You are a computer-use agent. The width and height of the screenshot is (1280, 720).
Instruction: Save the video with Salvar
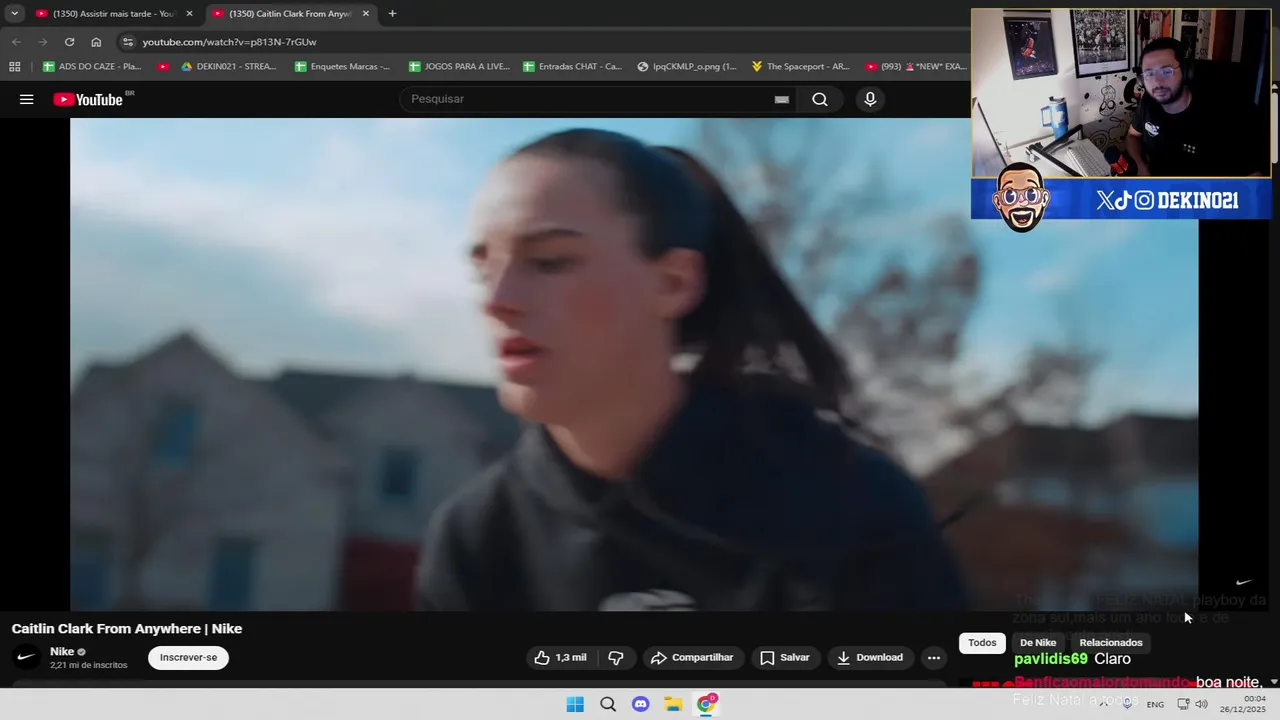click(785, 657)
